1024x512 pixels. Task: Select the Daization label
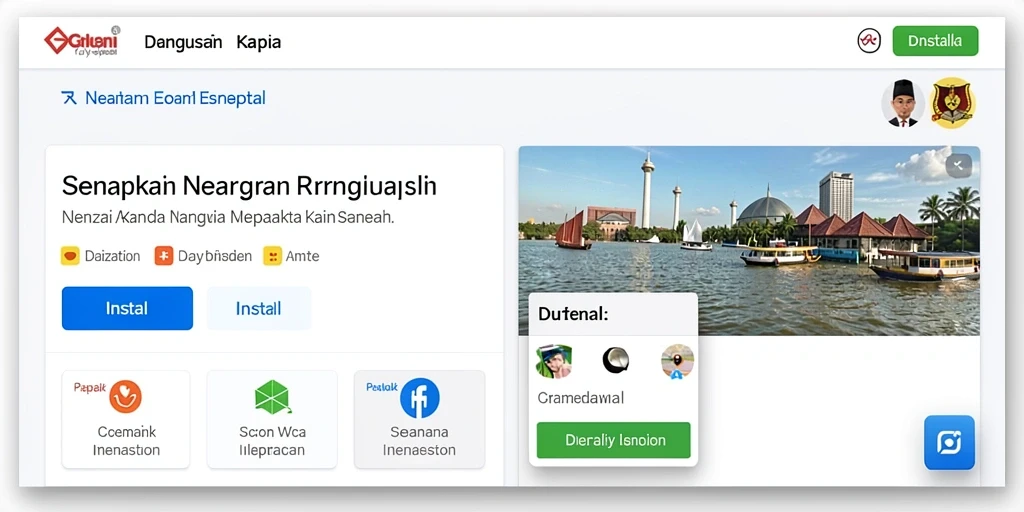point(112,256)
